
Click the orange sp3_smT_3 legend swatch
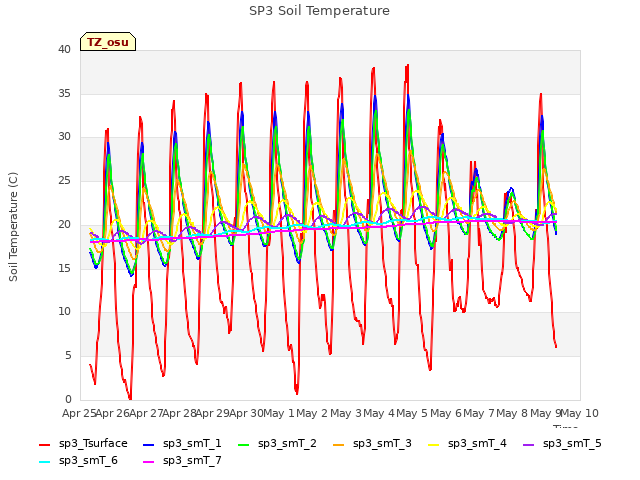339,445
